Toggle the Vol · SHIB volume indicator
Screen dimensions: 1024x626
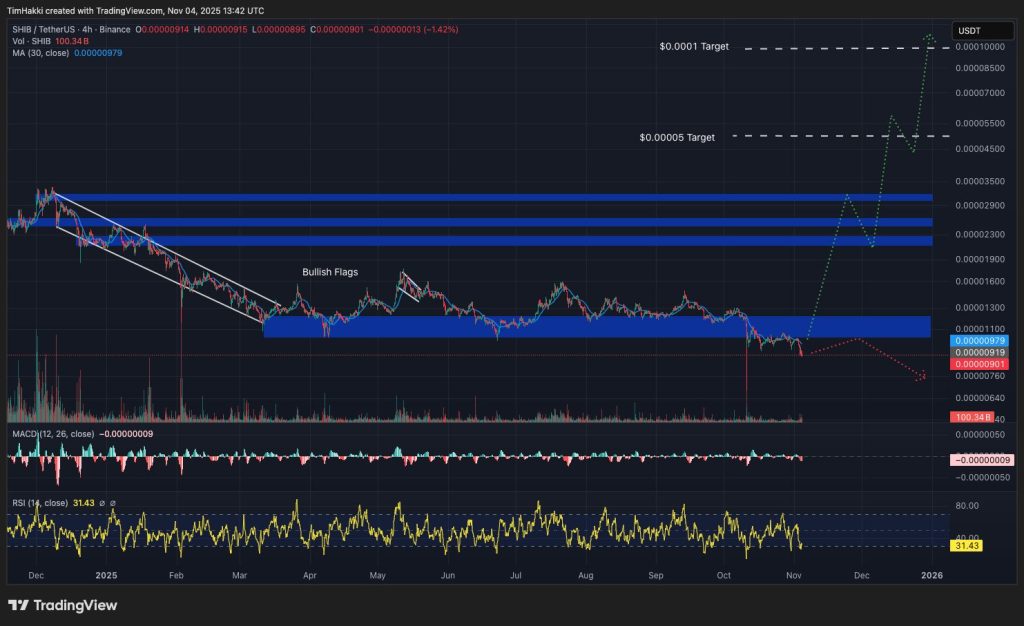31,41
